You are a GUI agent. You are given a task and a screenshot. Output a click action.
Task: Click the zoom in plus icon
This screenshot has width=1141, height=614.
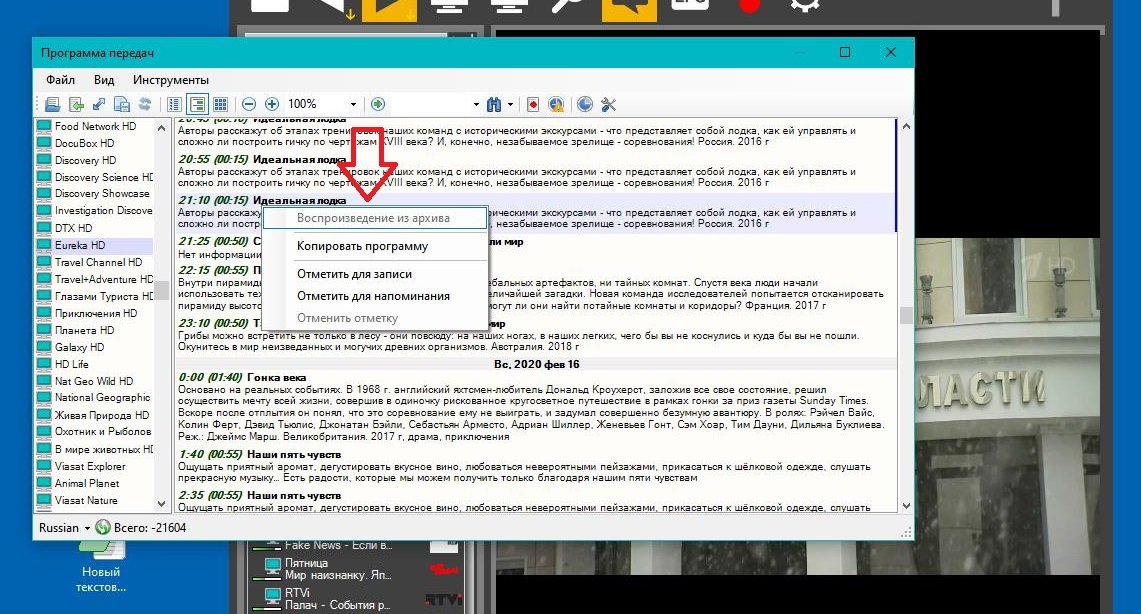click(271, 104)
